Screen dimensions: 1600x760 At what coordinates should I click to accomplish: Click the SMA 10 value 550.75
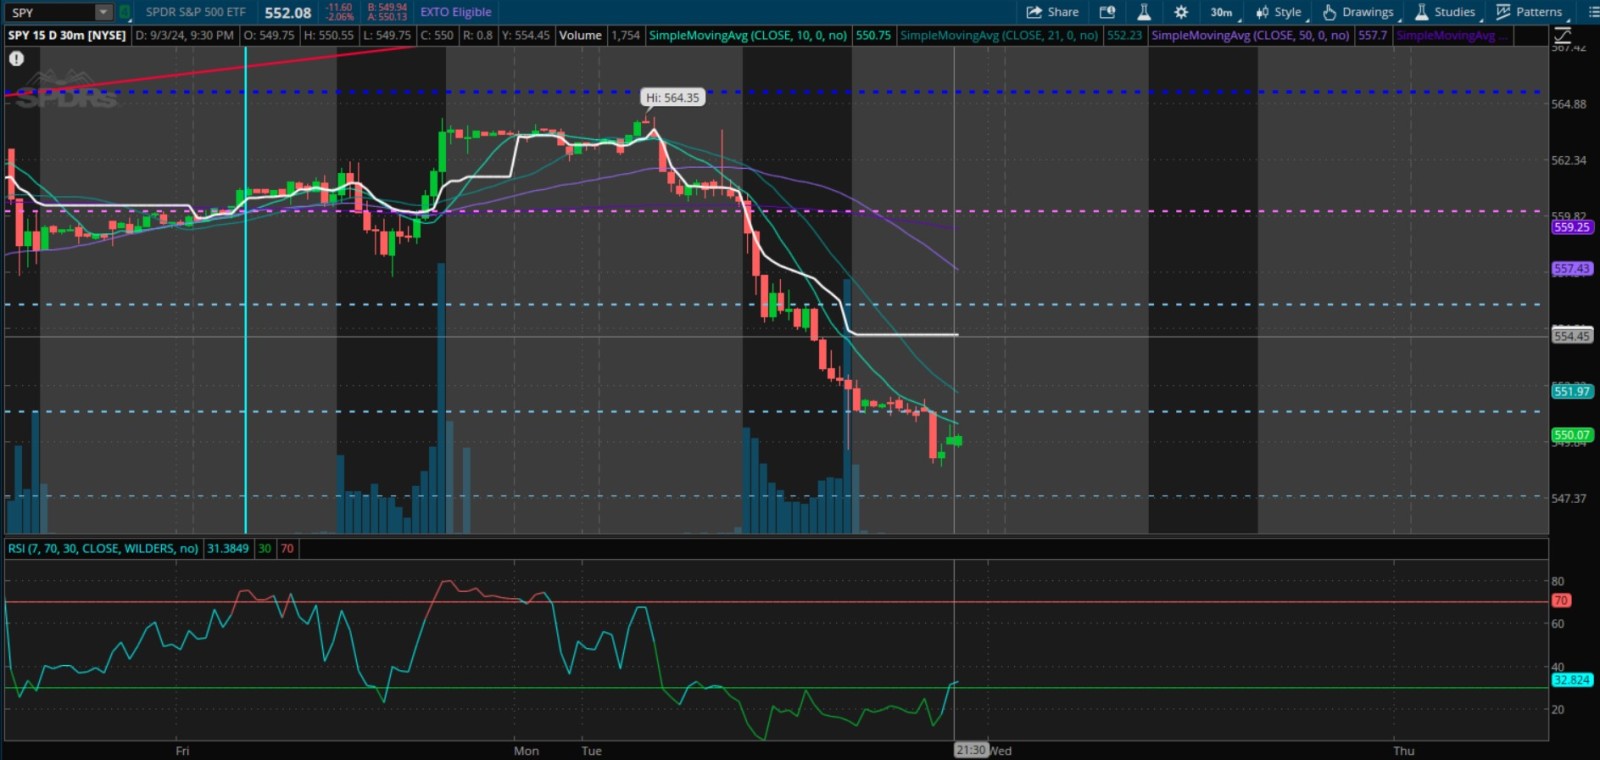pos(873,35)
